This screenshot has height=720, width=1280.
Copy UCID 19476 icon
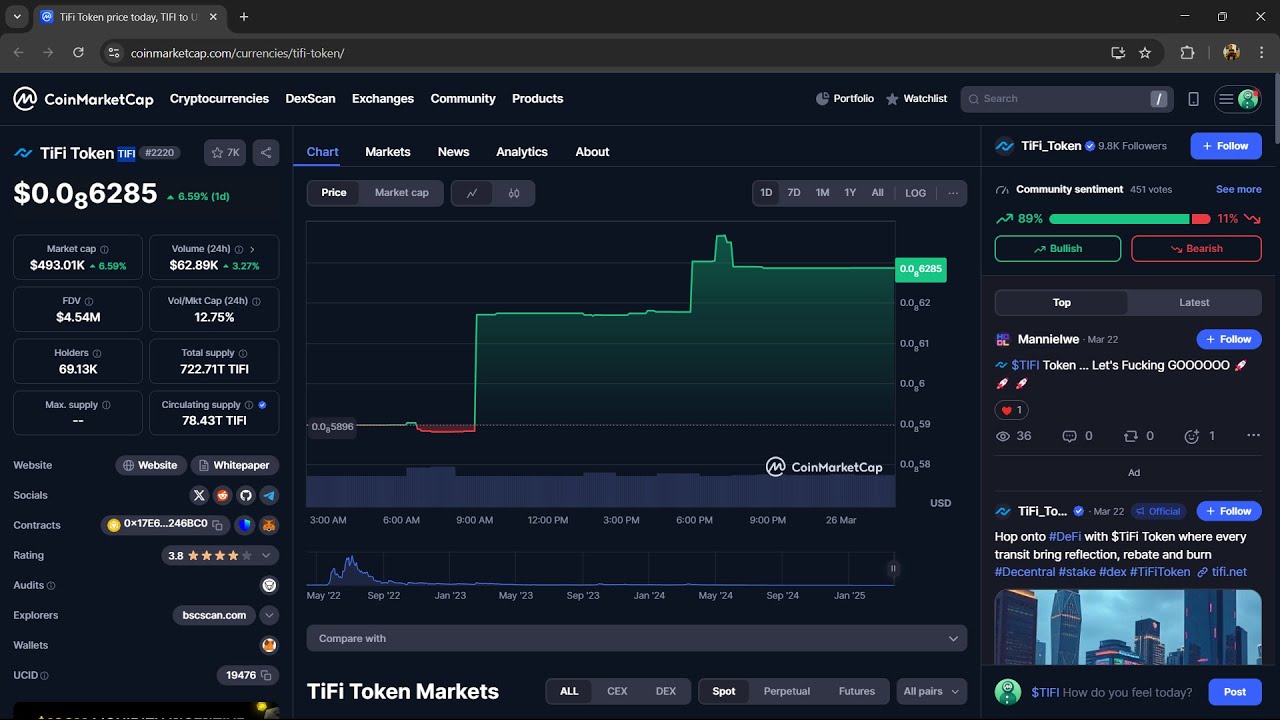pyautogui.click(x=266, y=676)
